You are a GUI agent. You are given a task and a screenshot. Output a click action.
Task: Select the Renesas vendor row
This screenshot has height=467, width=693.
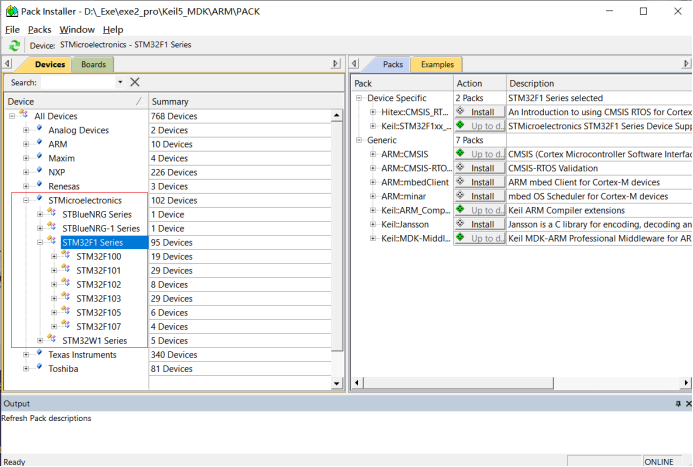64,186
